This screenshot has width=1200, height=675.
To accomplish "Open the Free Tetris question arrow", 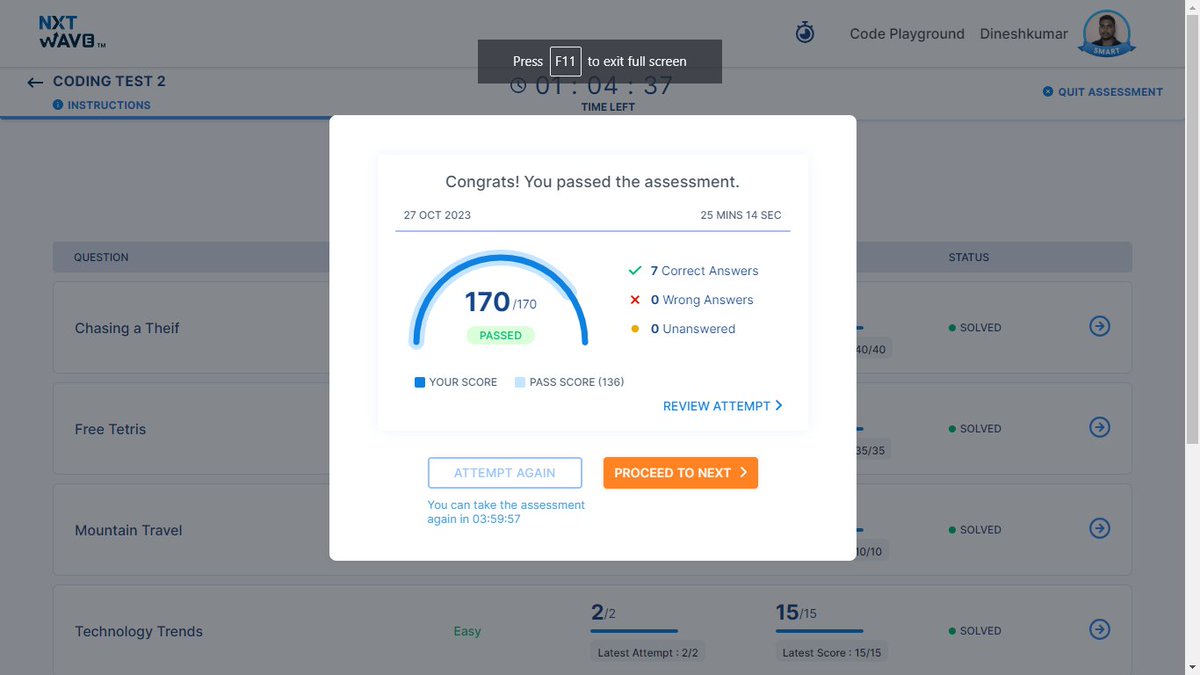I will pos(1100,427).
